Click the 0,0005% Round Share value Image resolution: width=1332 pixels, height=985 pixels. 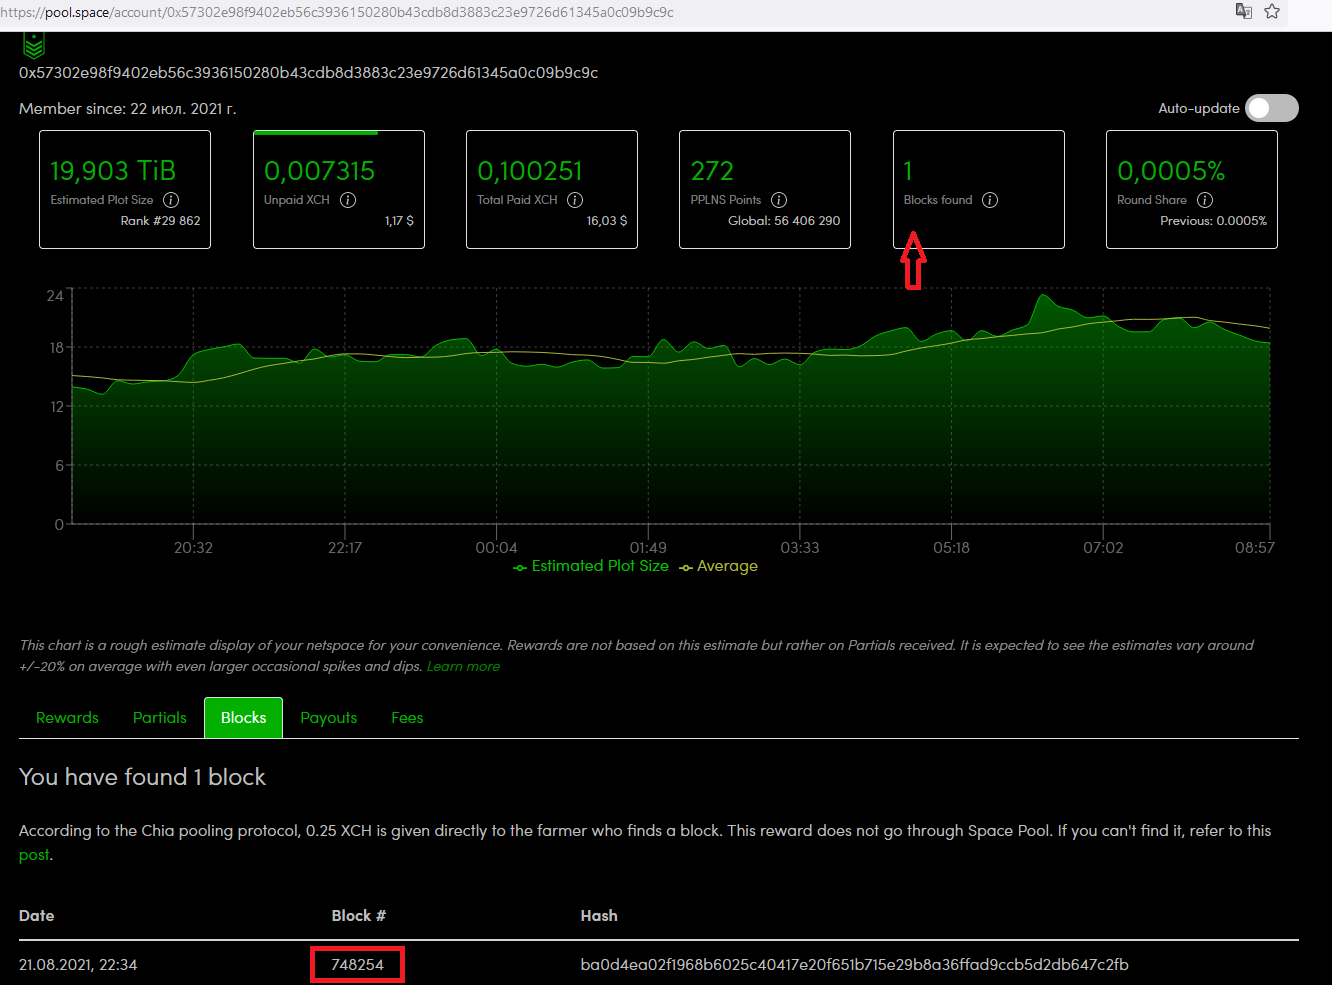point(1171,171)
